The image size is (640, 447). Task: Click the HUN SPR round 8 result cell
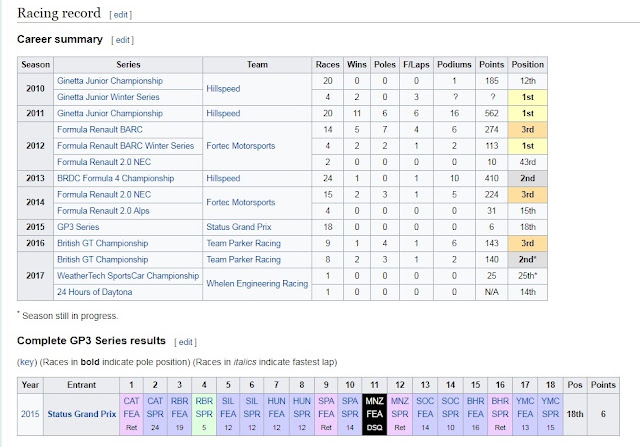[302, 414]
